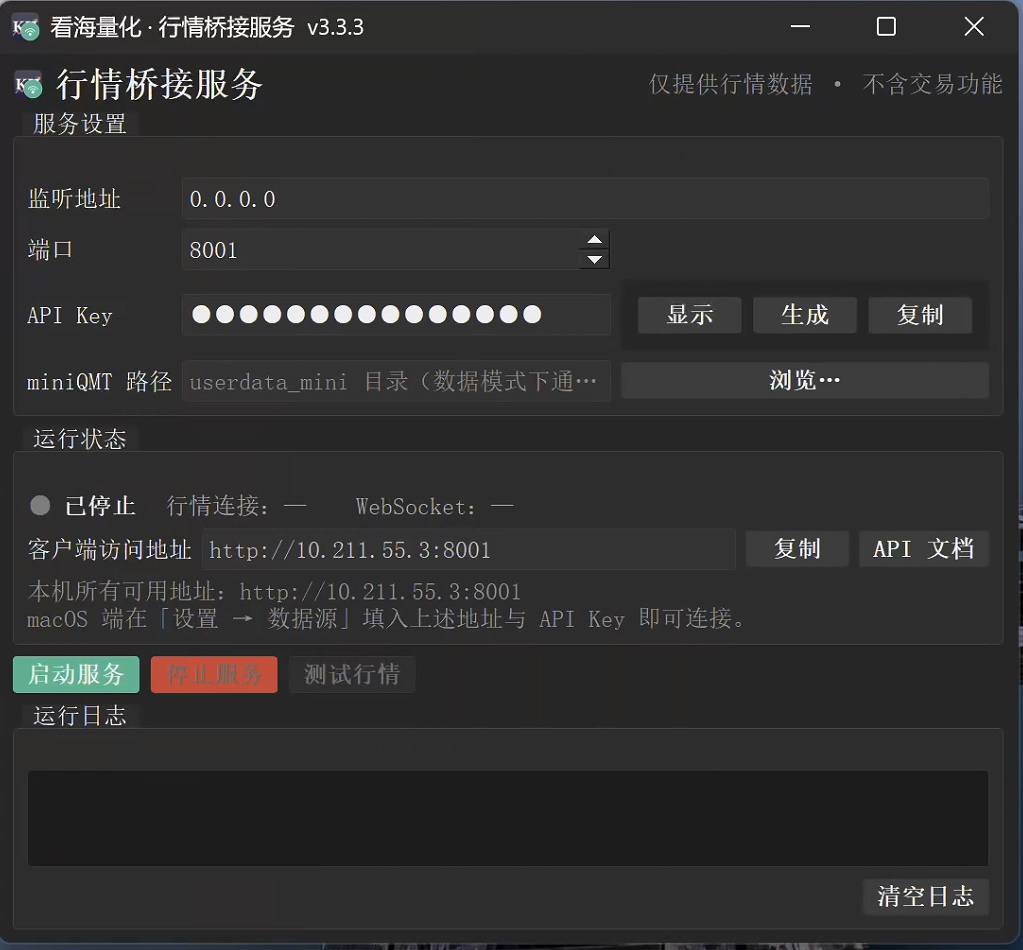The image size is (1023, 950).
Task: Click the 行情连接 status text
Action: (236, 506)
